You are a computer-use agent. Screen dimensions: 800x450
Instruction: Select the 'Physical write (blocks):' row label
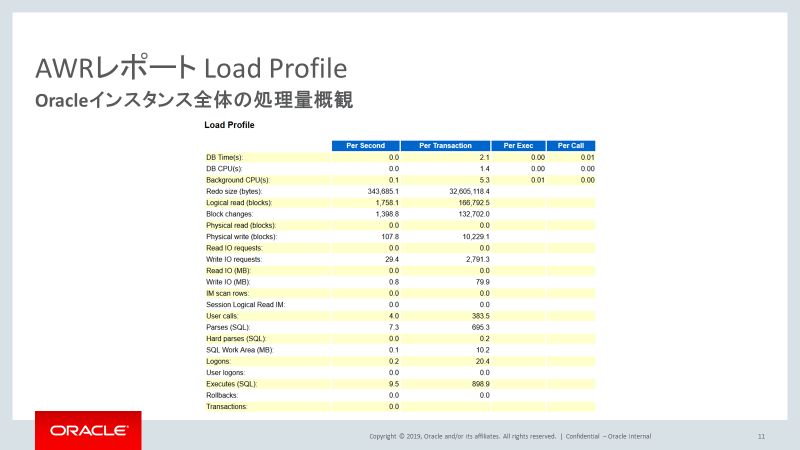(241, 237)
